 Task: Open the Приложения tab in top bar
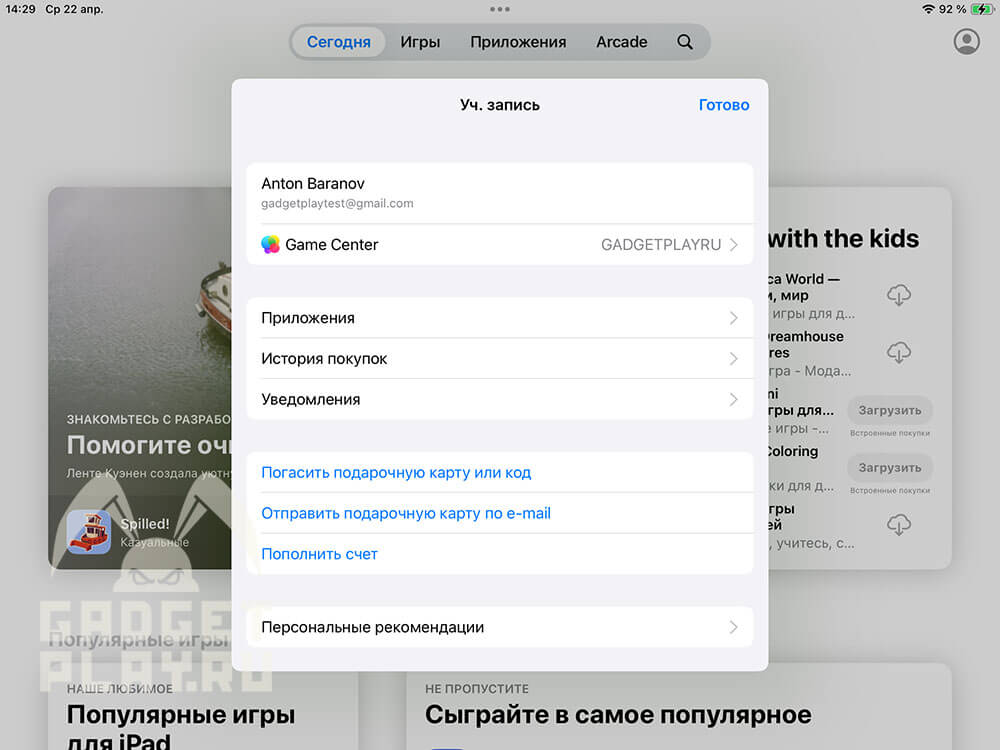(x=518, y=42)
